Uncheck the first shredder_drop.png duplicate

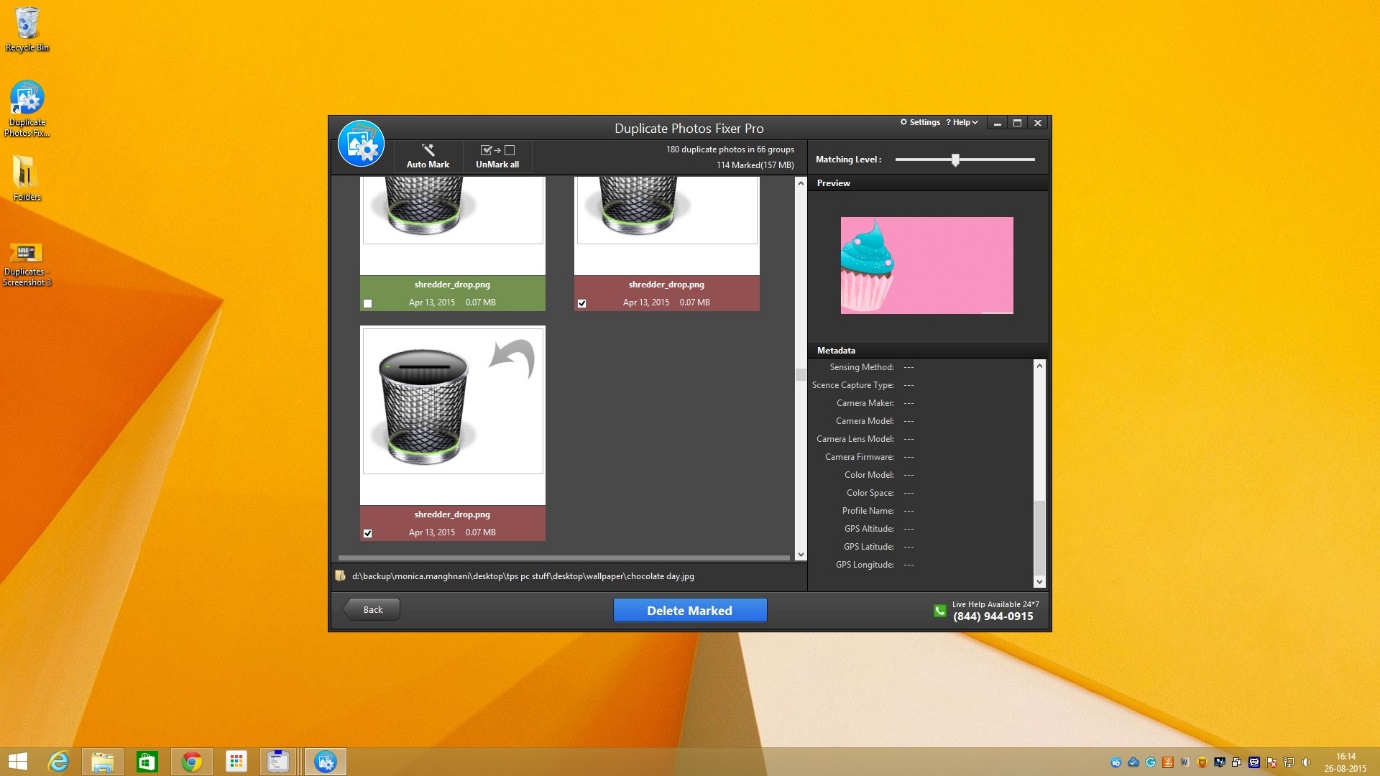(x=367, y=302)
